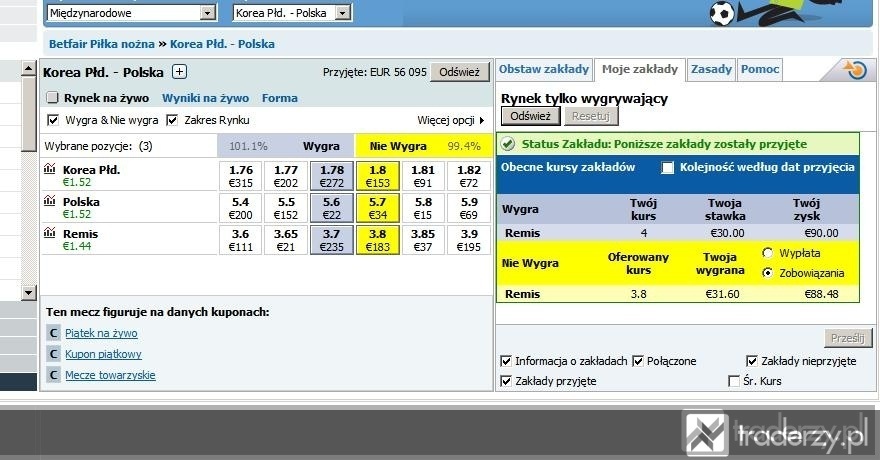This screenshot has height=460, width=880.
Task: Back Remis at 3.7
Action: (332, 240)
